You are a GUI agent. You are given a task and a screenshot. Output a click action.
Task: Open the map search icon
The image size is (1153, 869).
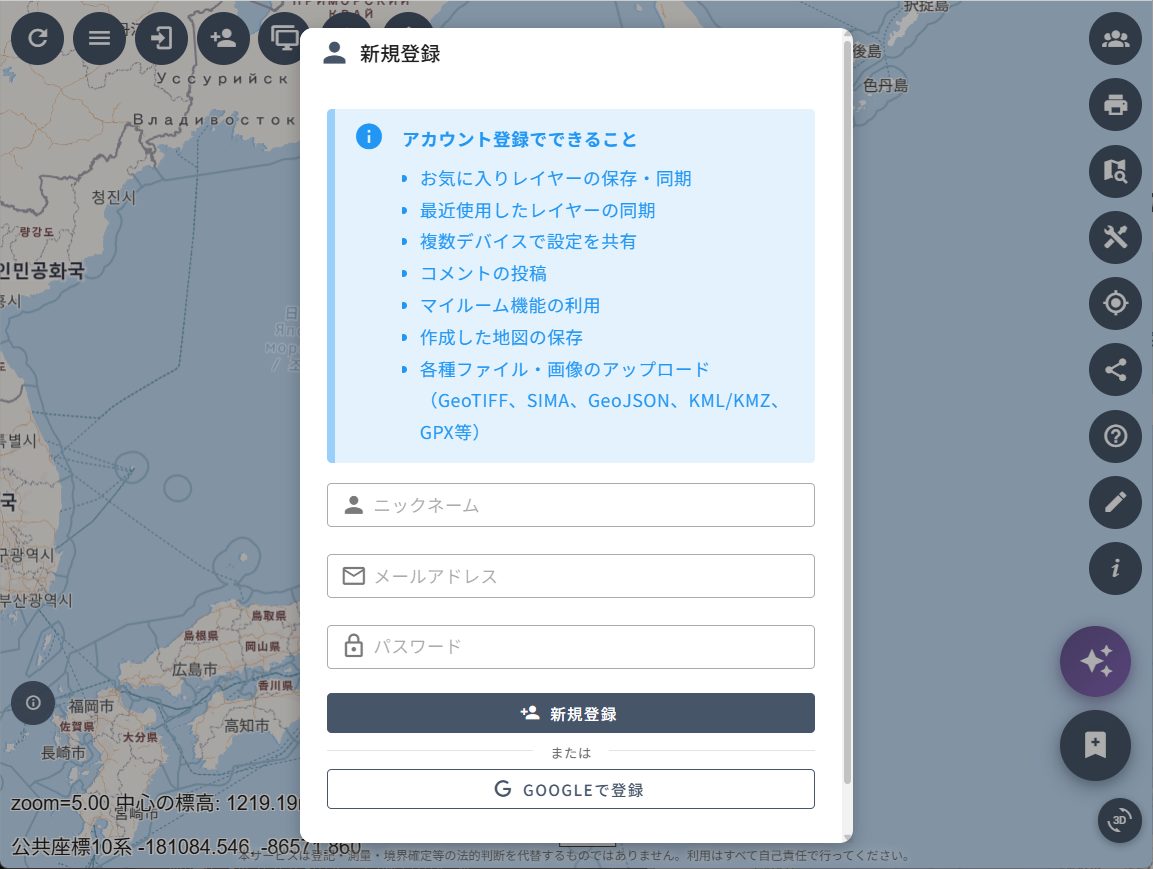coord(1114,171)
